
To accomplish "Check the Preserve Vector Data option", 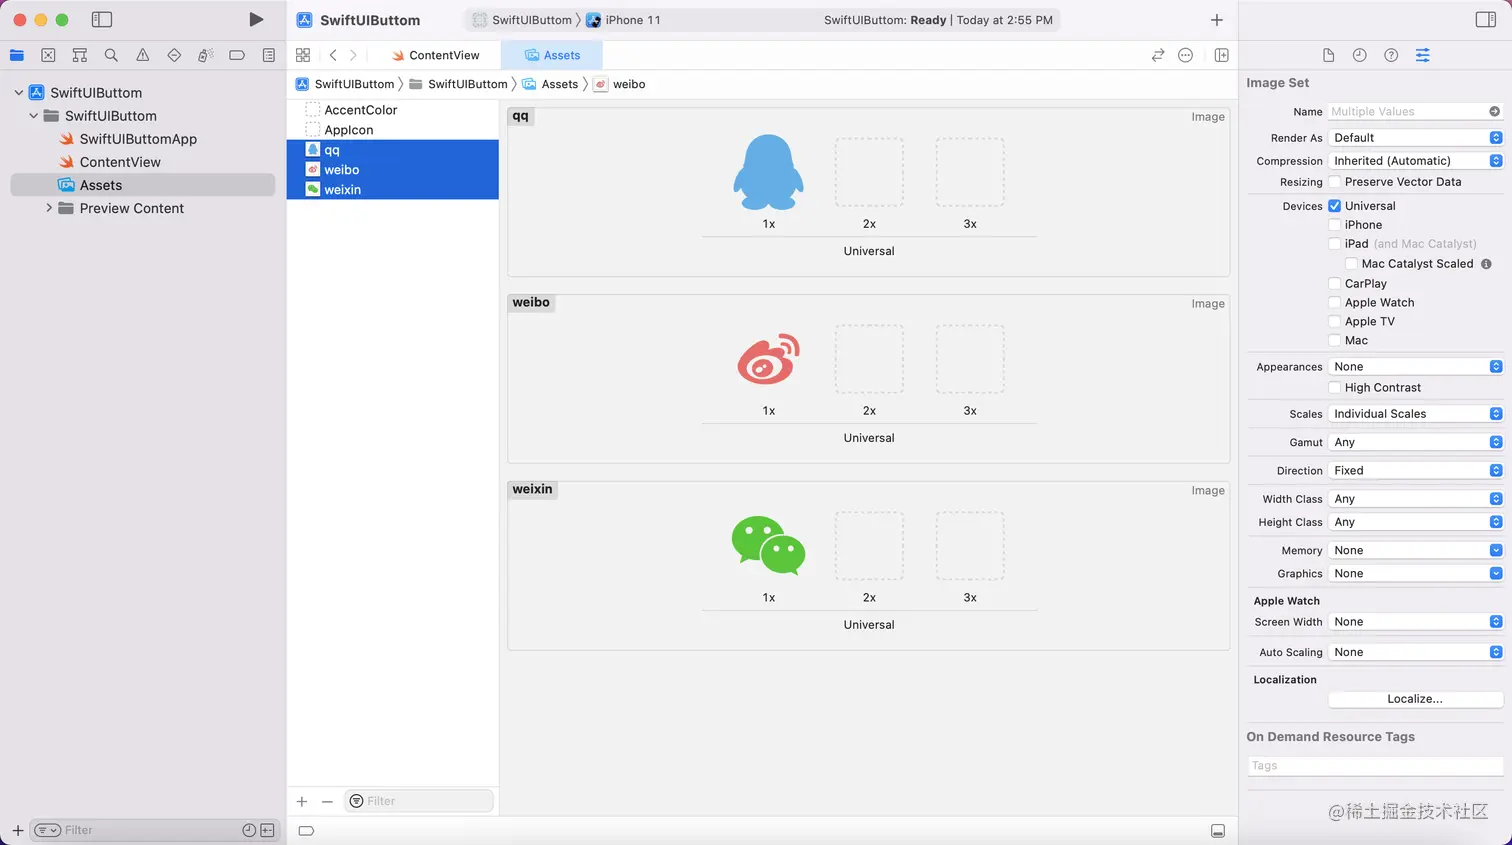I will [x=1337, y=182].
